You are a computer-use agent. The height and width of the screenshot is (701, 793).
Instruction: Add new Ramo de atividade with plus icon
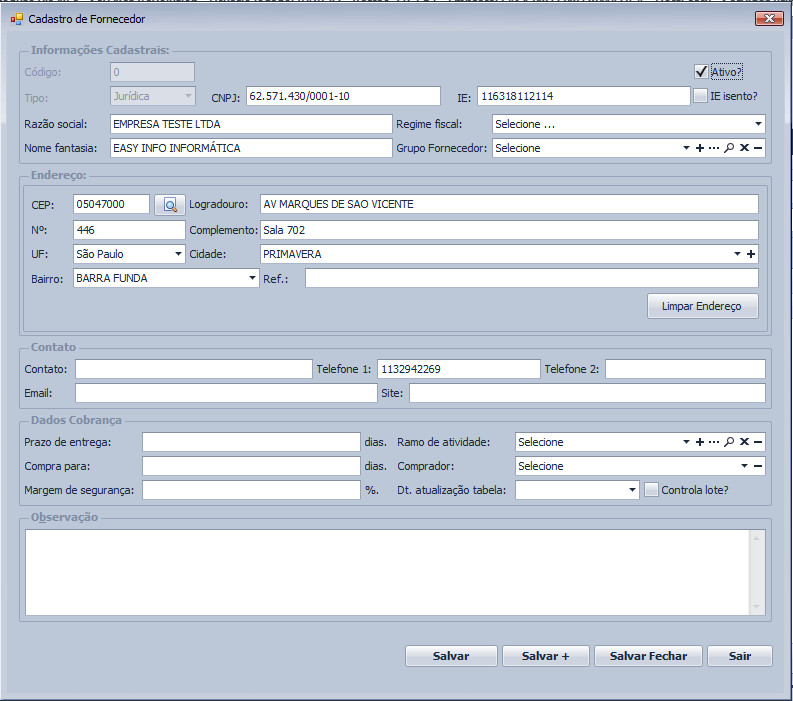coord(700,442)
